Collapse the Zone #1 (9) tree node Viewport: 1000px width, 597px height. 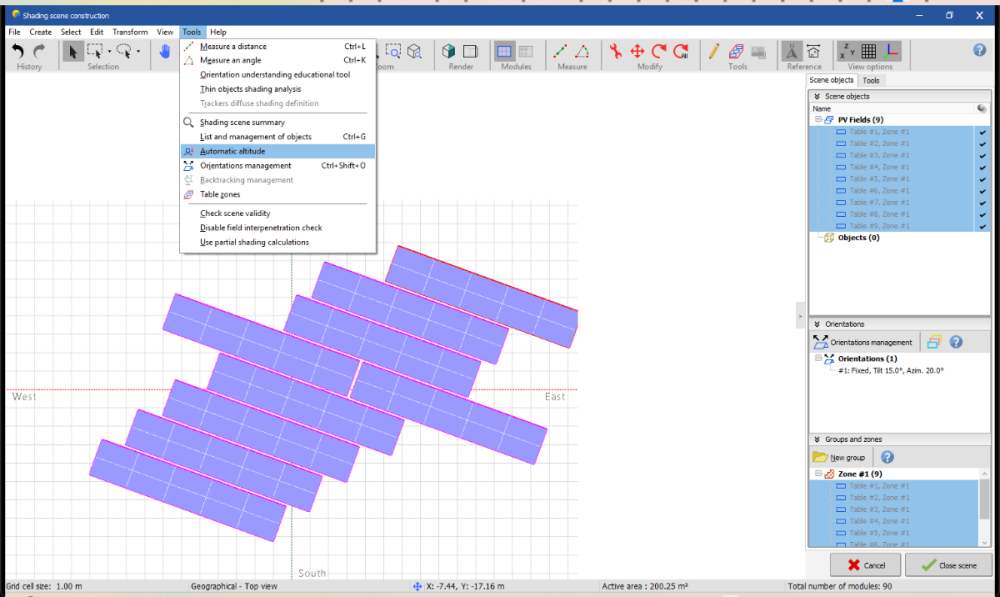pyautogui.click(x=818, y=474)
